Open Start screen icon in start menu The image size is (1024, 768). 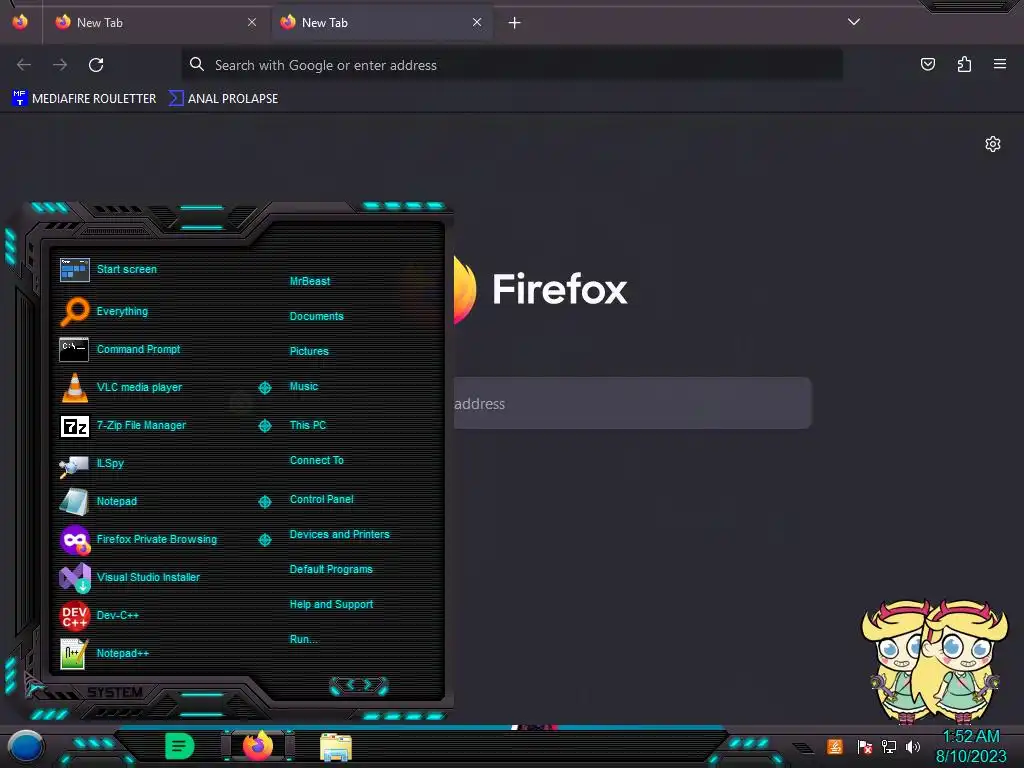tap(74, 269)
